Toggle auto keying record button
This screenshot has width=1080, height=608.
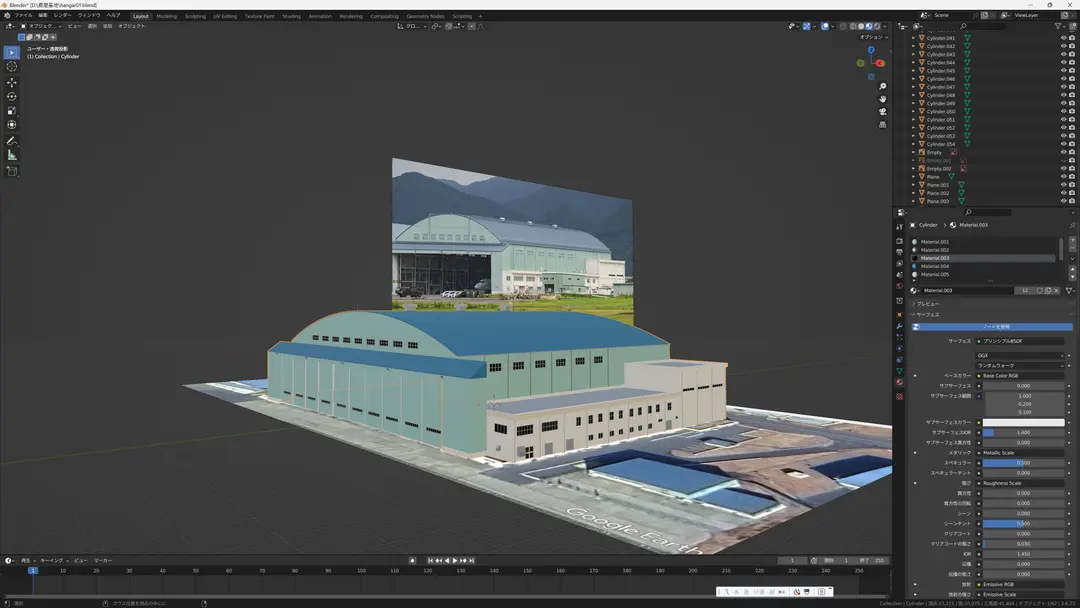(413, 560)
